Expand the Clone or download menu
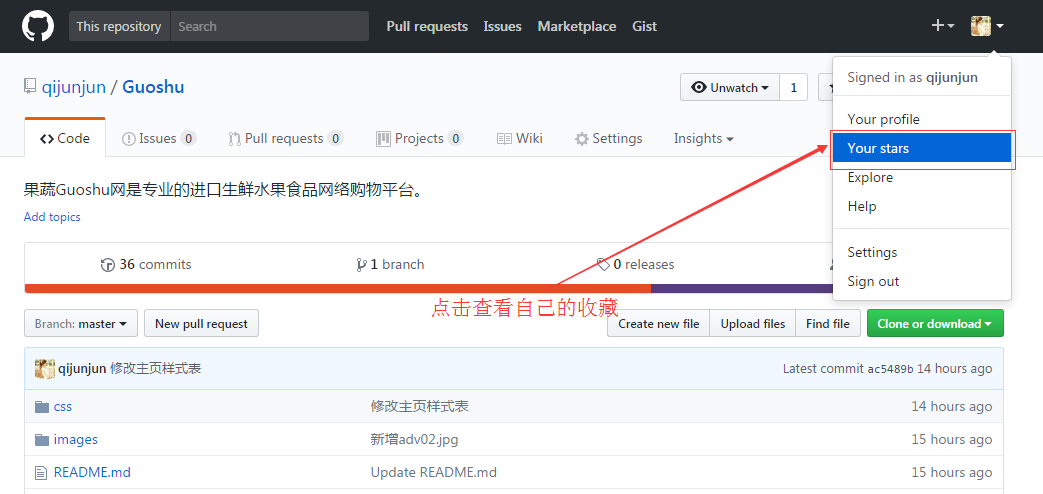 click(935, 324)
